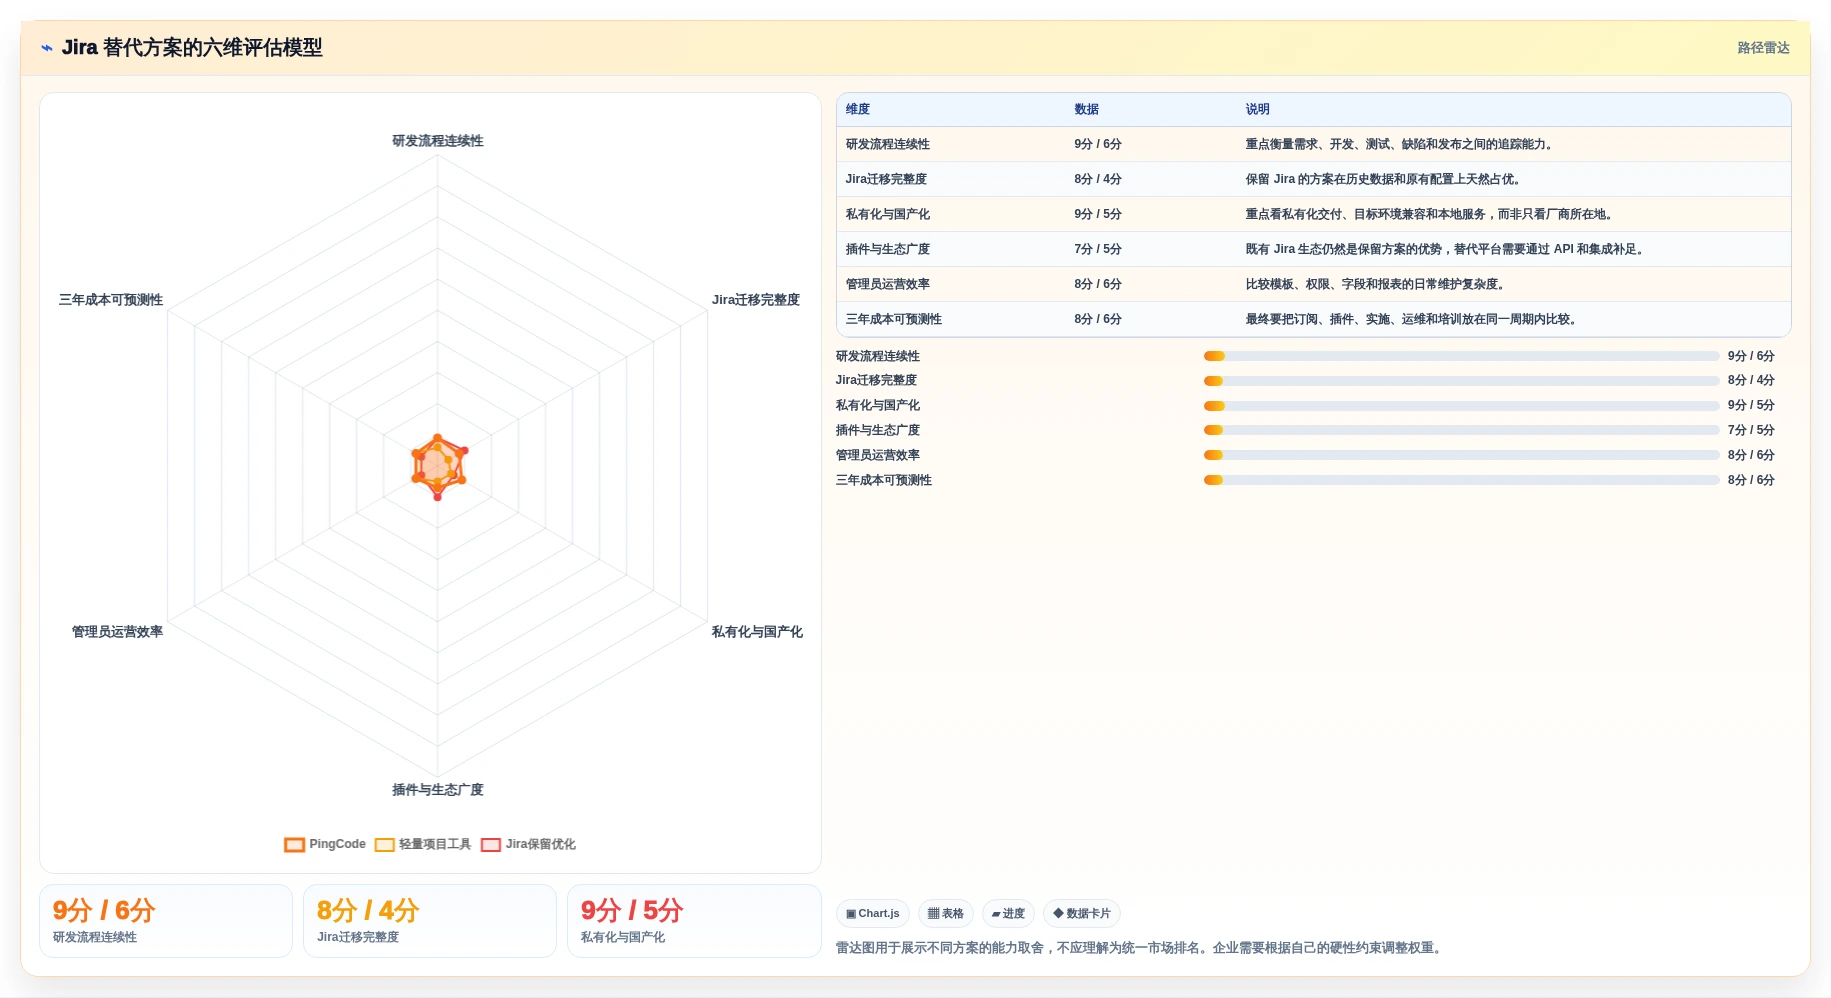Click table cell Jira迁移完整度

[886, 179]
